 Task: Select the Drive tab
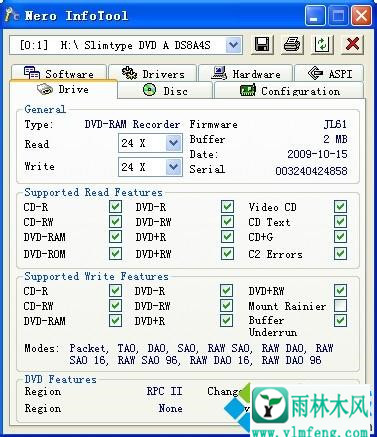(63, 89)
